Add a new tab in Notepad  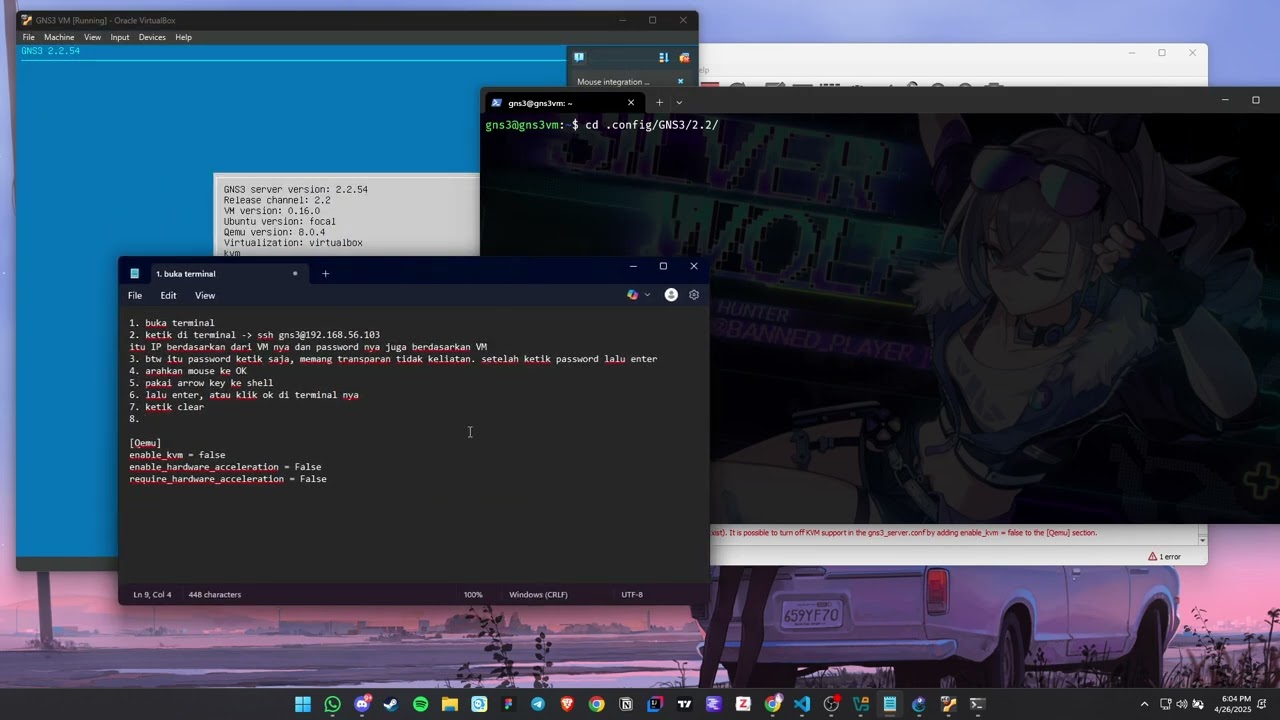click(x=325, y=273)
